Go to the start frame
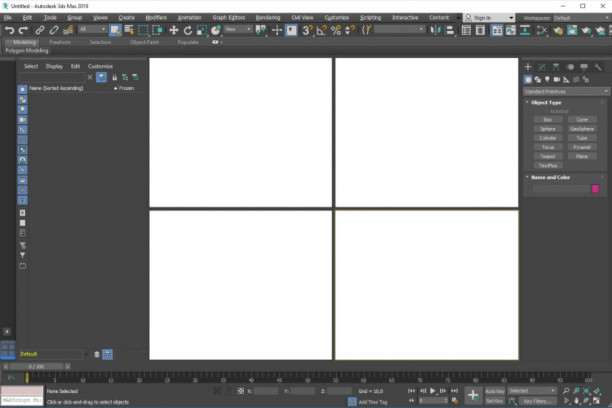 point(411,391)
